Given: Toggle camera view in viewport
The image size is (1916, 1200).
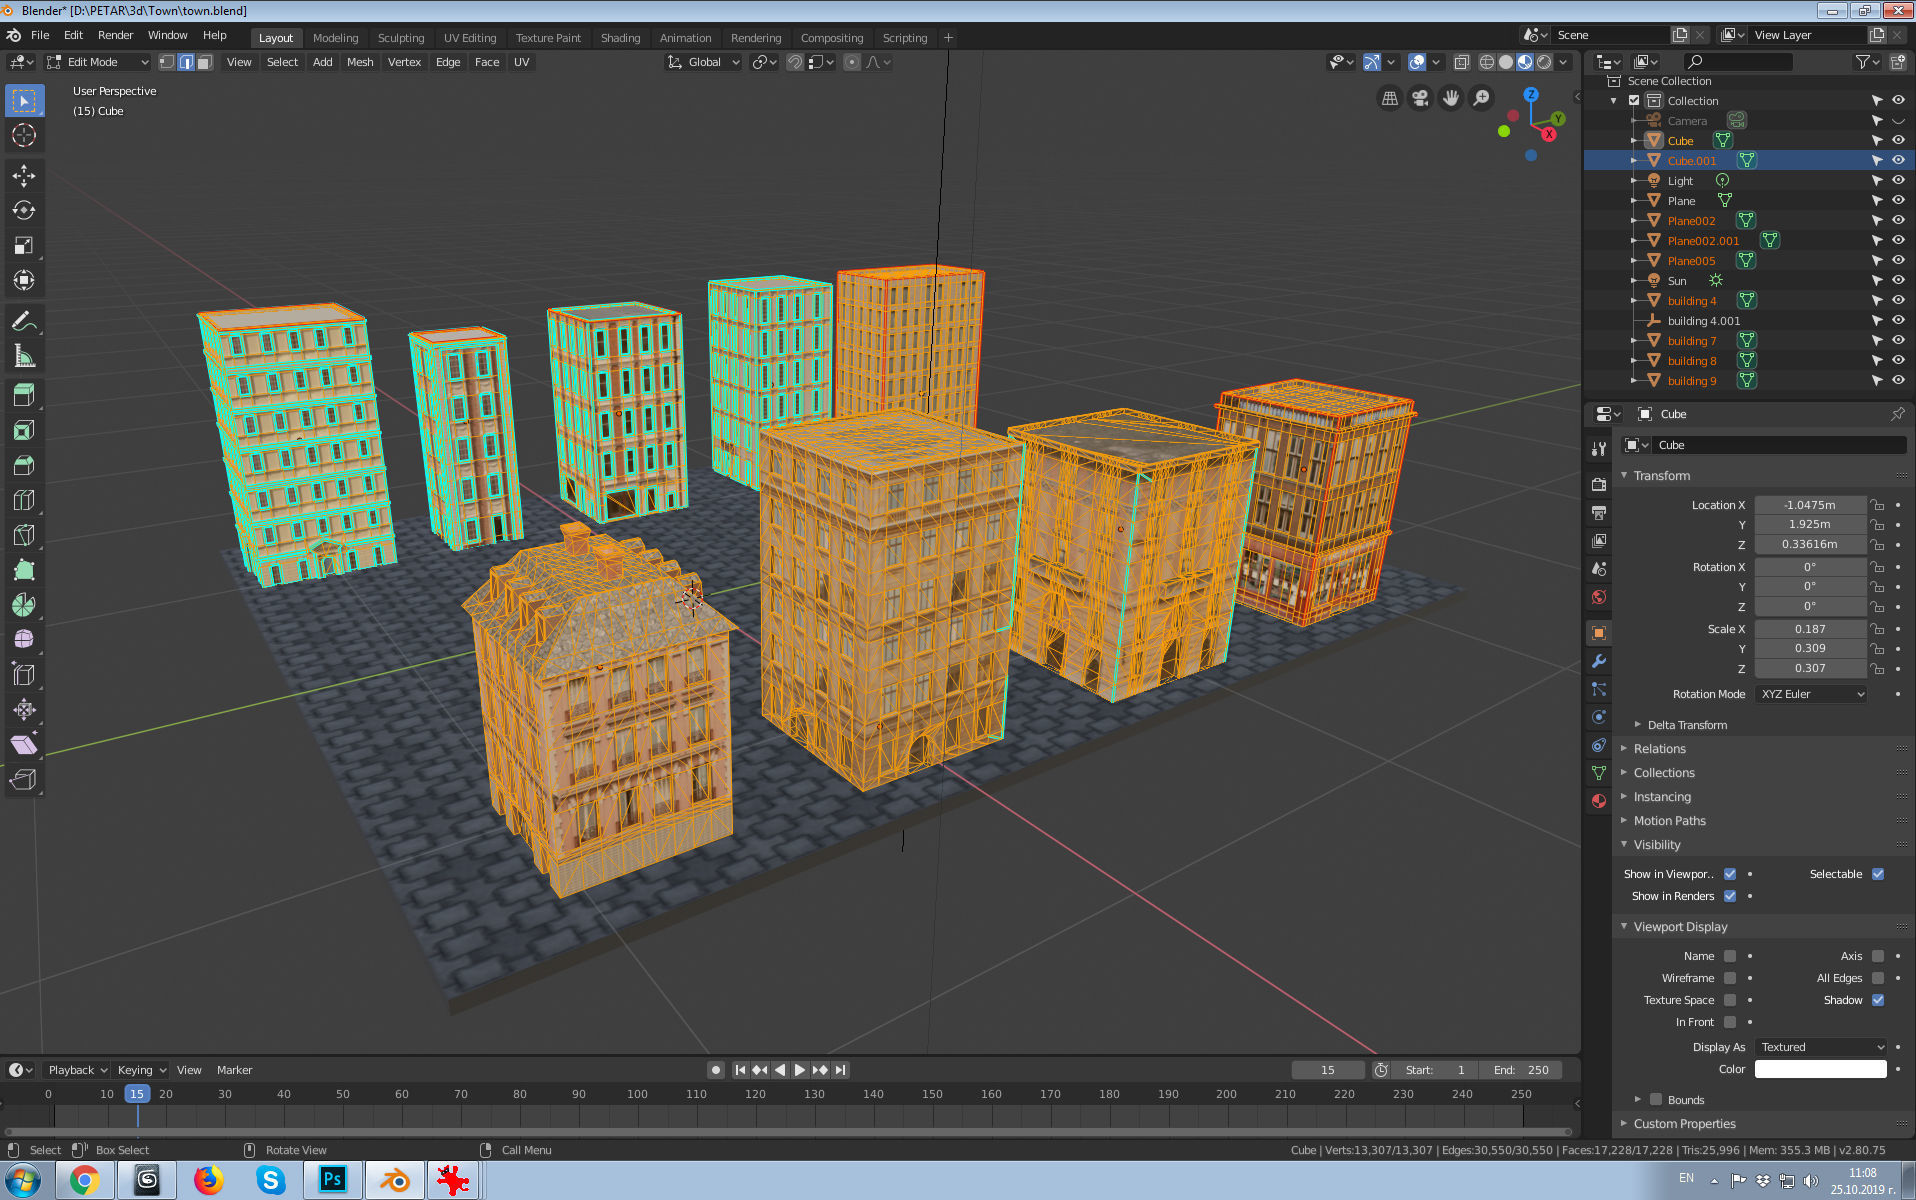Looking at the screenshot, I should tap(1420, 98).
